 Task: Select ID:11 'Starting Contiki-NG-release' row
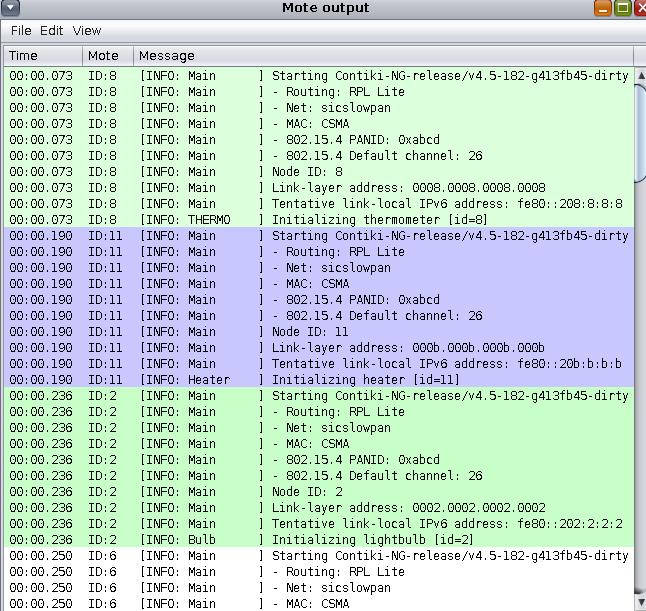click(x=318, y=236)
